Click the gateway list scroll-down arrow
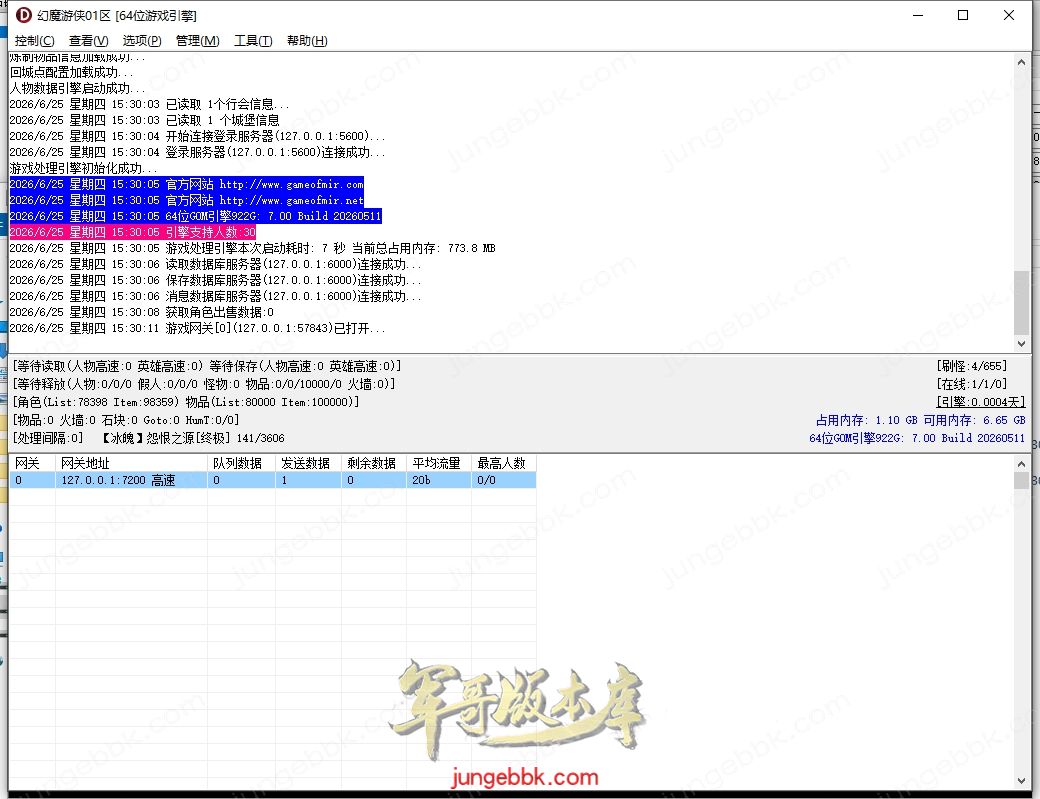Image resolution: width=1040 pixels, height=799 pixels. point(1021,780)
